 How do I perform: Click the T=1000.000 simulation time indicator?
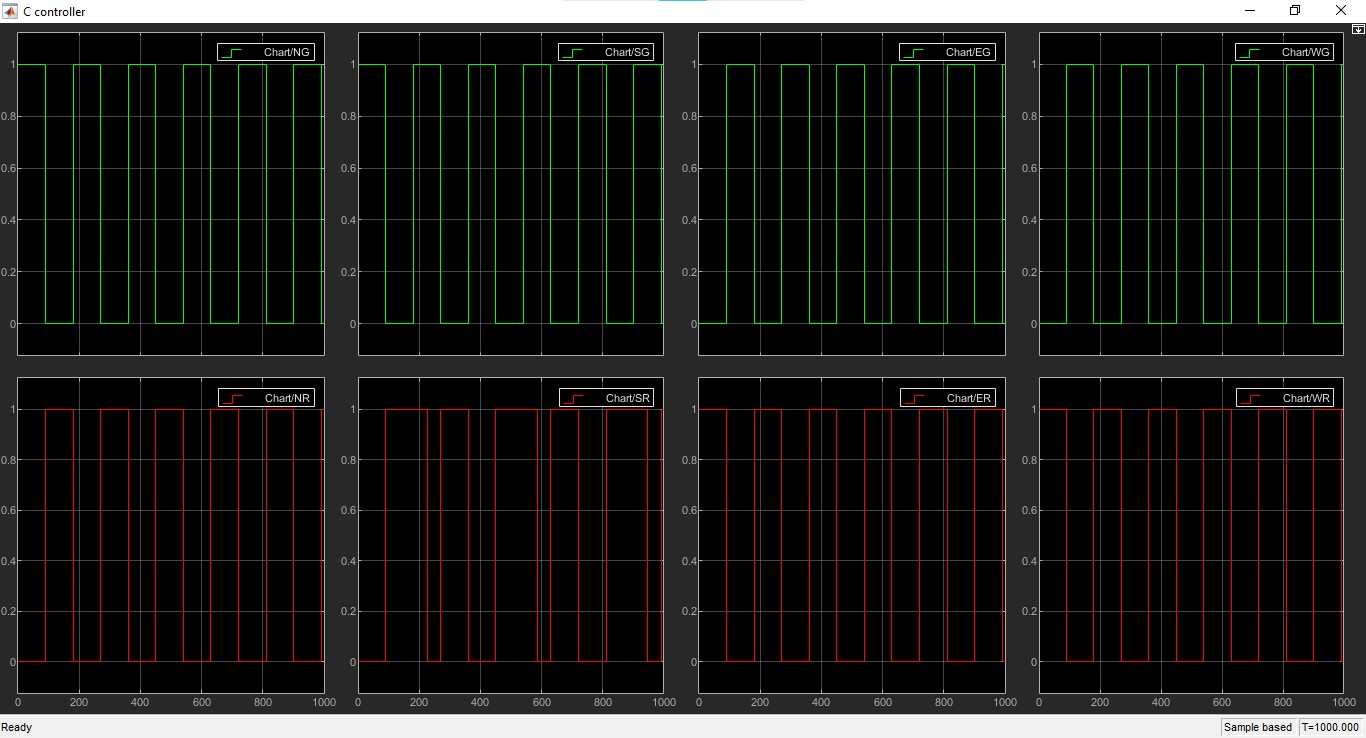1330,727
